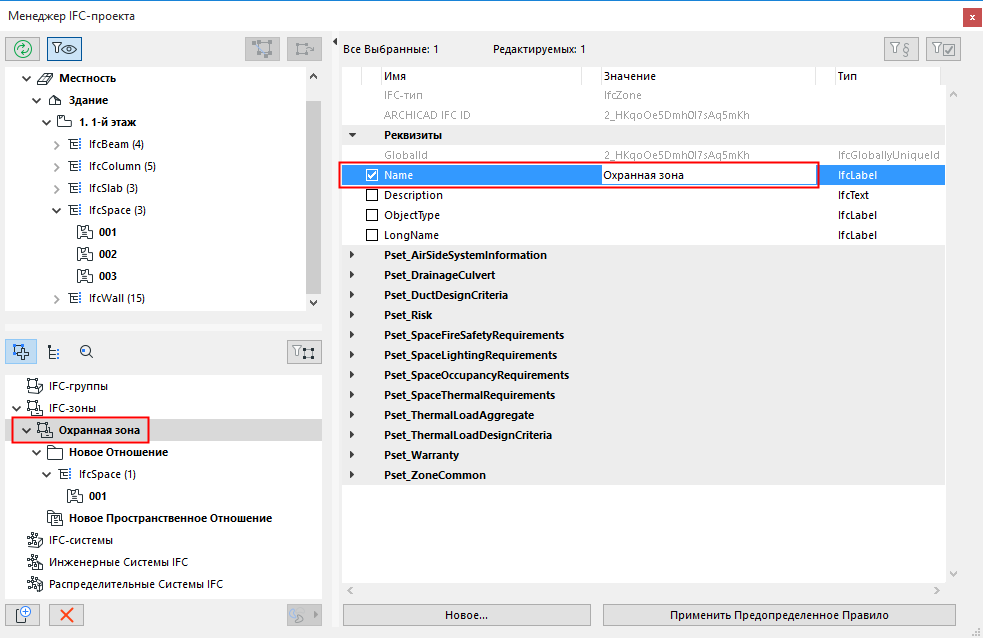
Task: Click the filtered selection icon above the groups panel
Action: pyautogui.click(x=304, y=351)
